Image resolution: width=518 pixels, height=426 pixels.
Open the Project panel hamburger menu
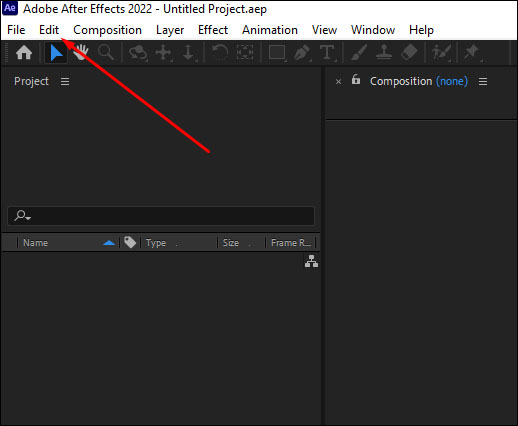(x=65, y=81)
